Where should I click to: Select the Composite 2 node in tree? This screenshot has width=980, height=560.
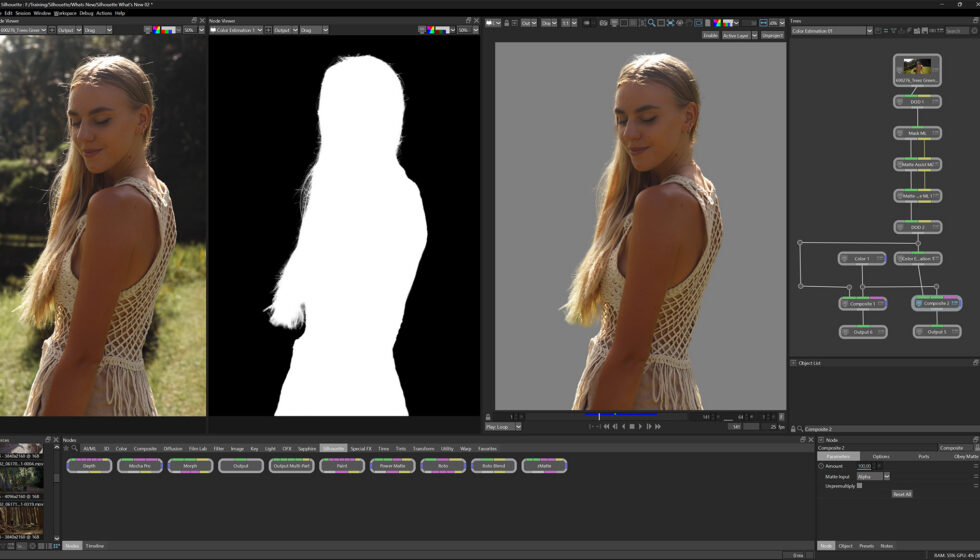pyautogui.click(x=936, y=303)
